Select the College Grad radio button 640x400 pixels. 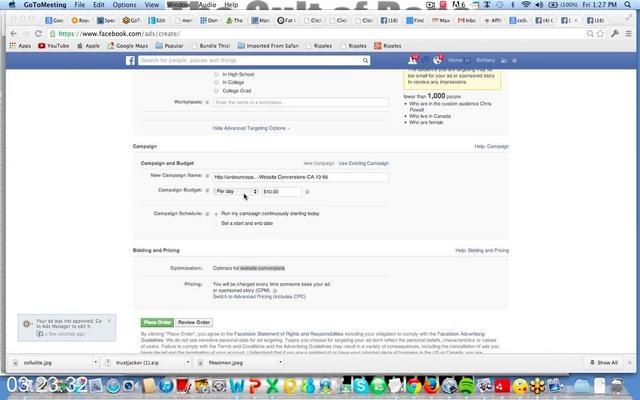pyautogui.click(x=216, y=91)
